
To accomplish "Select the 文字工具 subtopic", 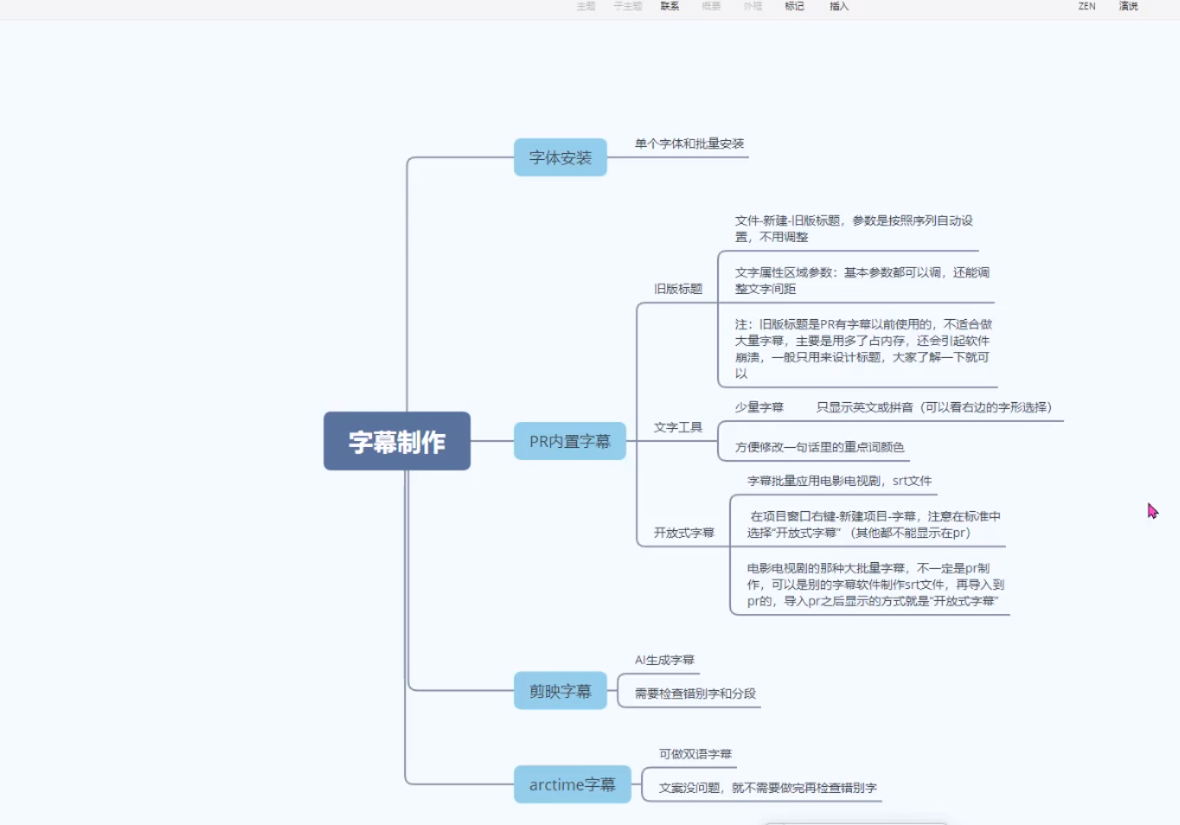I will [x=678, y=428].
